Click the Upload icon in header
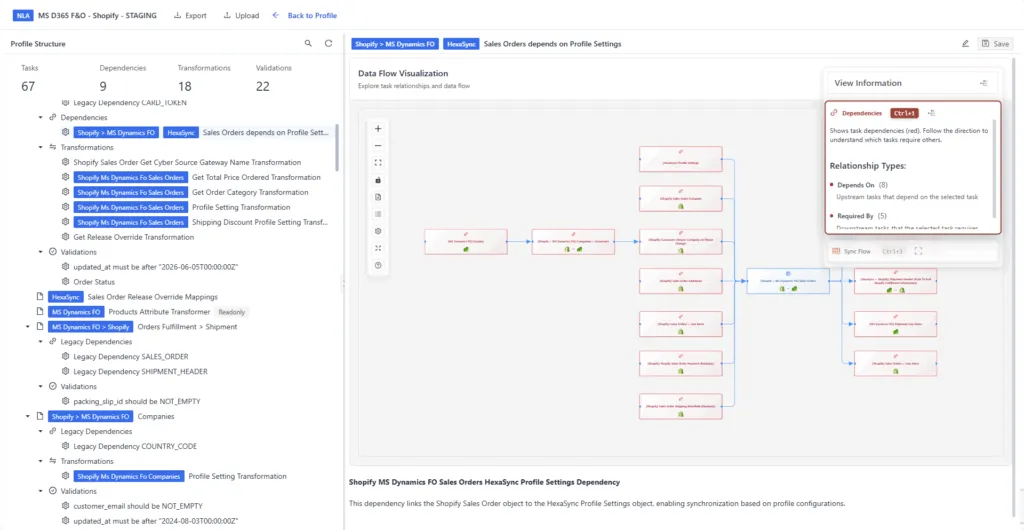The width and height of the screenshot is (1024, 530). [x=227, y=16]
